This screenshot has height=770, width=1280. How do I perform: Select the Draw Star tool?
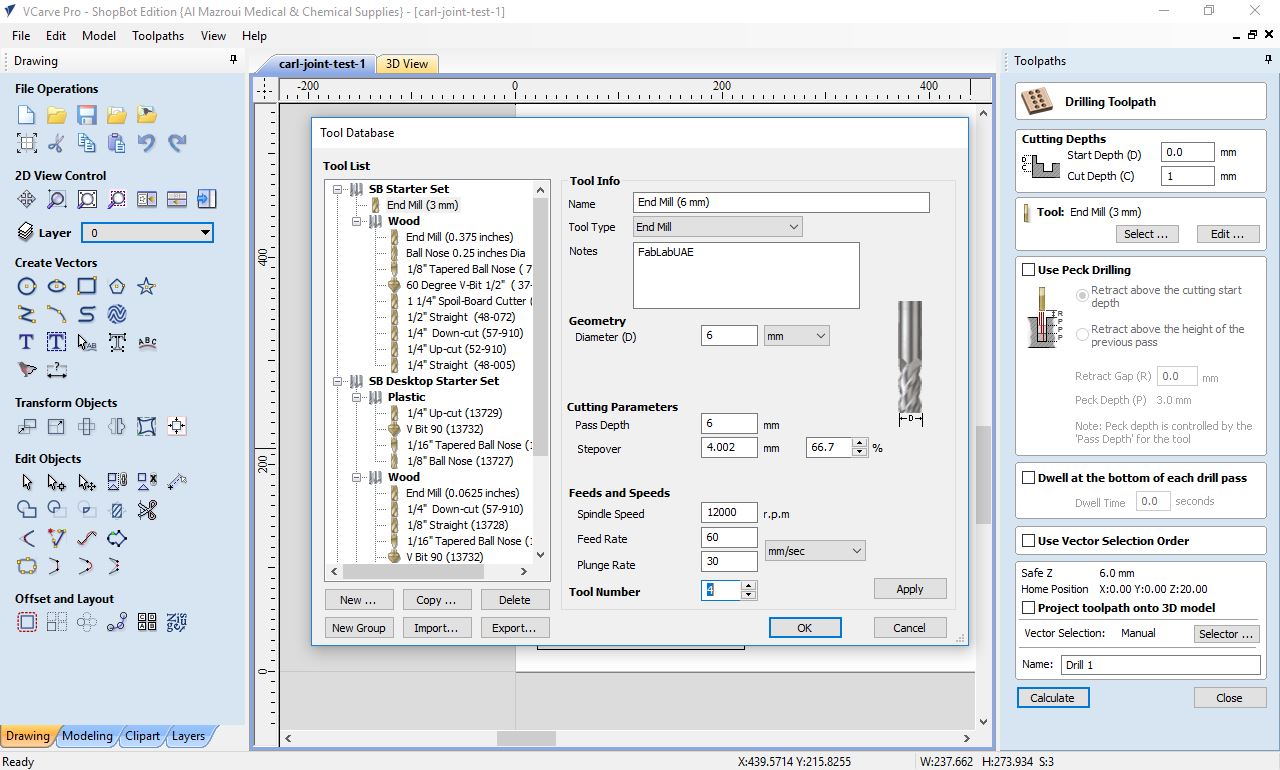pyautogui.click(x=147, y=287)
